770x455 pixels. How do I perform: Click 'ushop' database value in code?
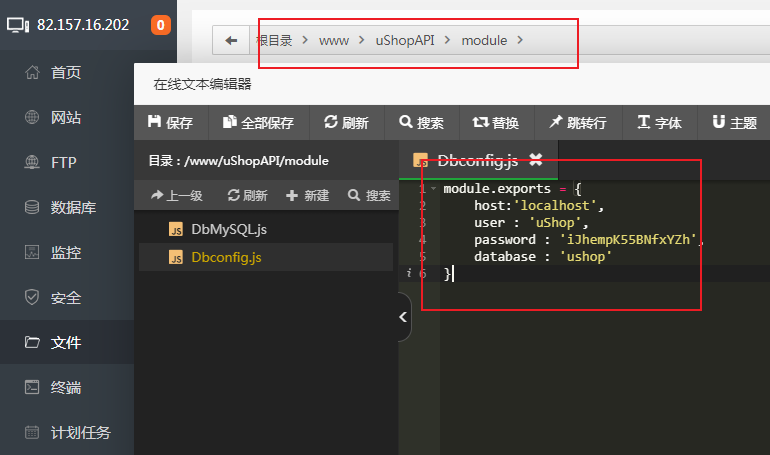point(586,257)
